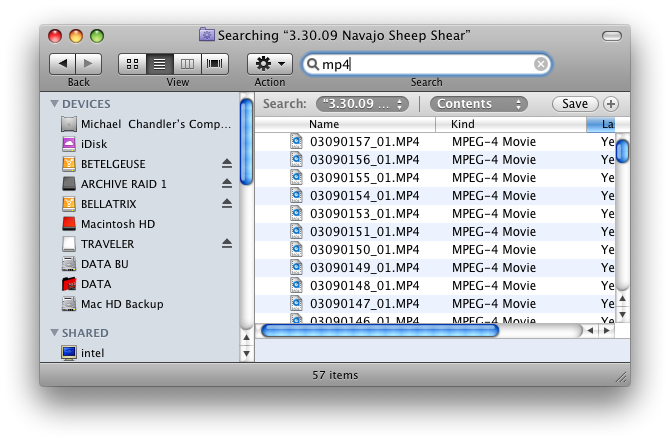
Task: Switch to column view mode
Action: click(x=187, y=64)
